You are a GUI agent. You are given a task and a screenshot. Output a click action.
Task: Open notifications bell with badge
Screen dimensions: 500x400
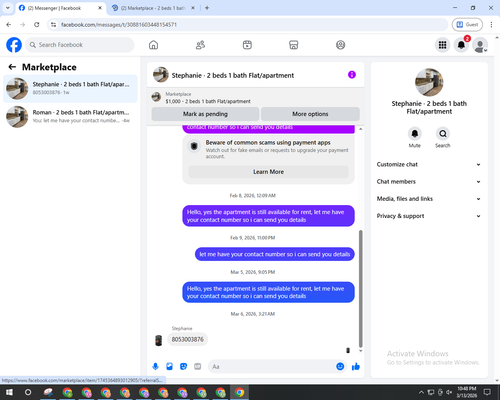click(461, 45)
